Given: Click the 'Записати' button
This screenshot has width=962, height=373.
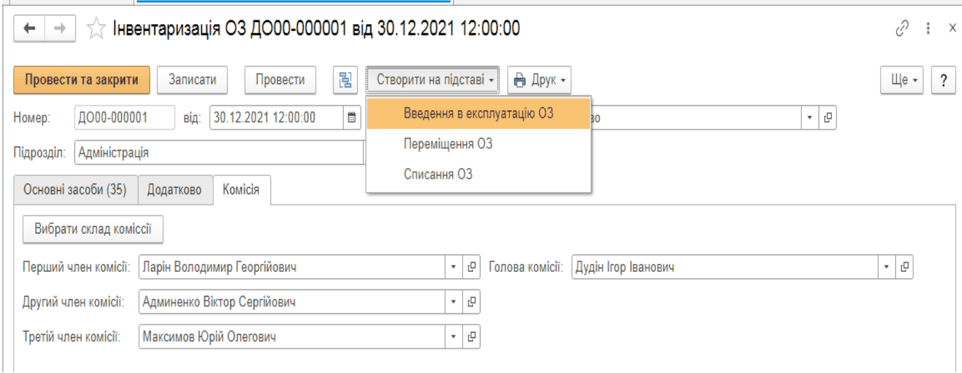Looking at the screenshot, I should pos(193,80).
